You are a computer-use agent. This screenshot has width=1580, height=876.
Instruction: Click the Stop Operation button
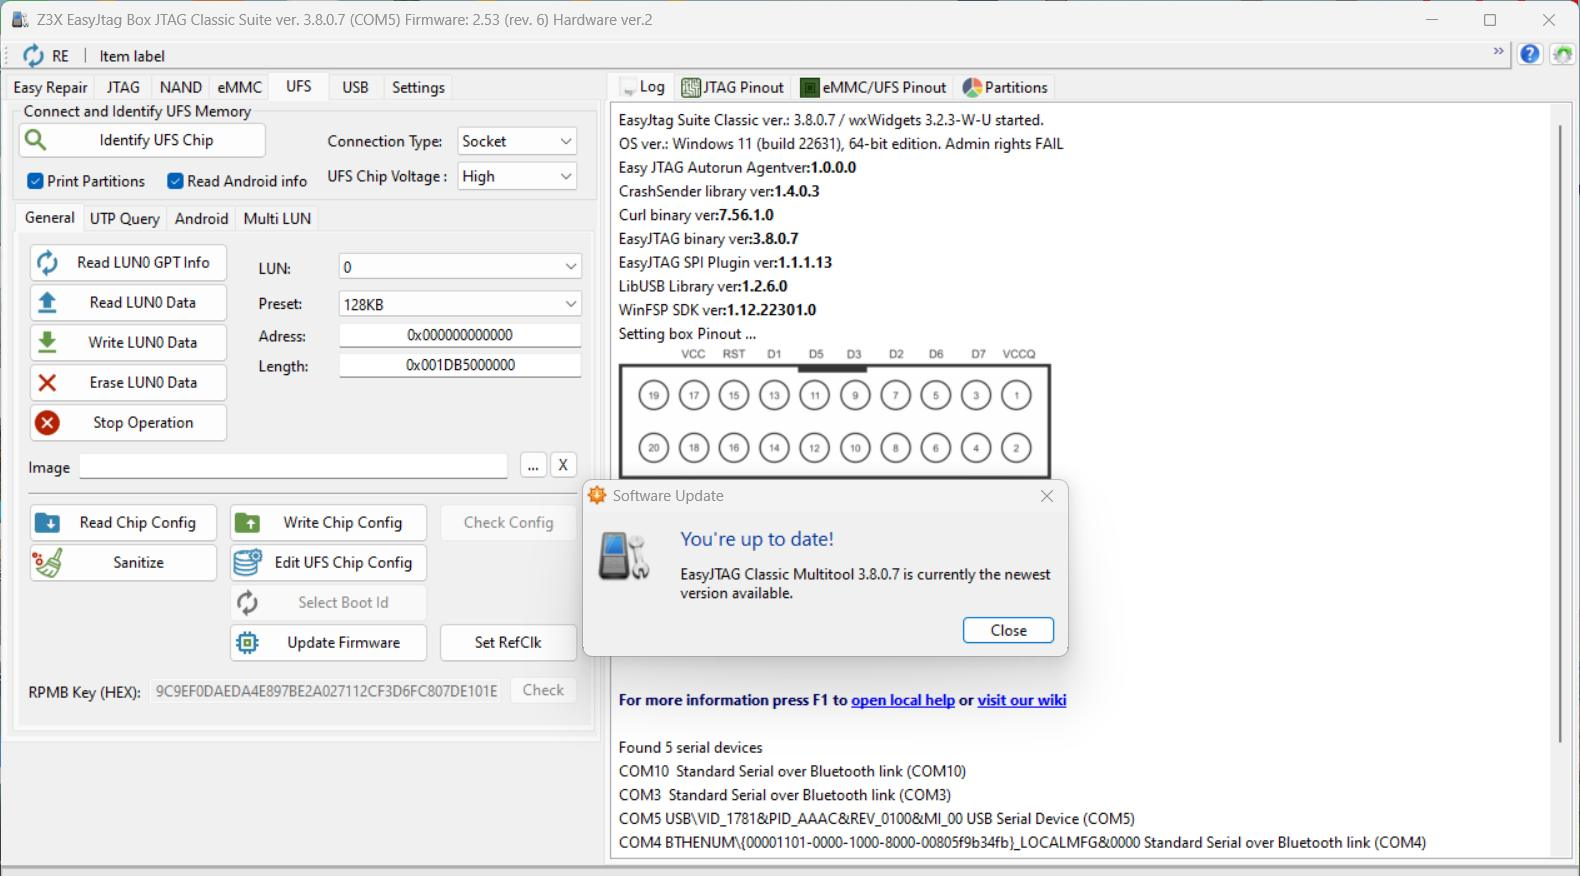[x=128, y=422]
